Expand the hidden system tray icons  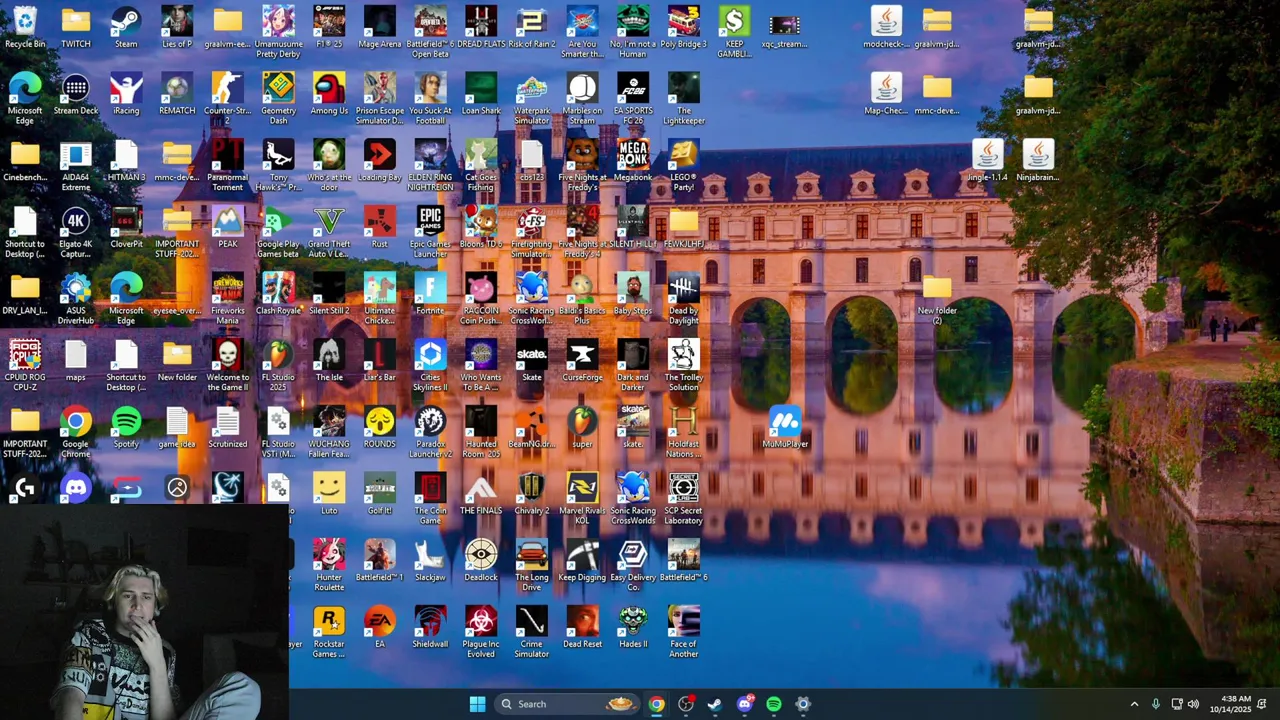(1134, 704)
